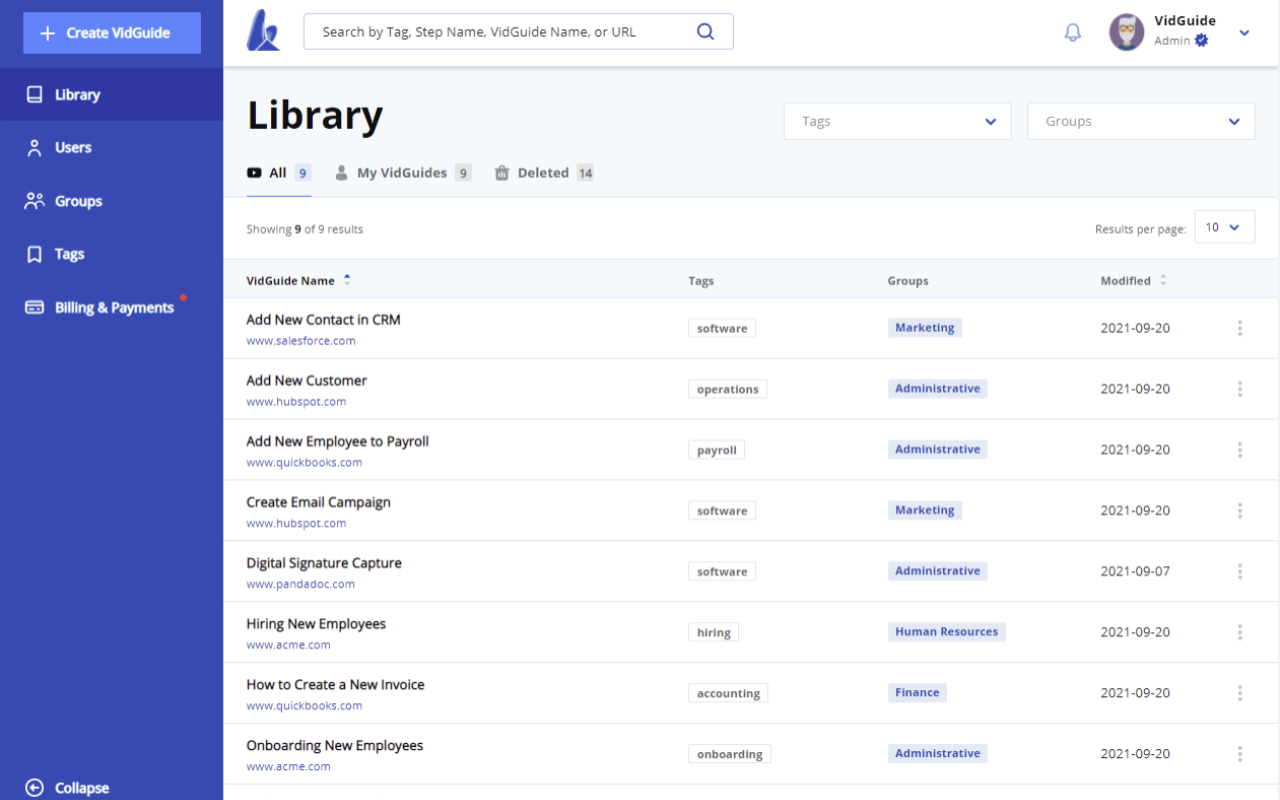This screenshot has height=800, width=1280.
Task: Open the www.pandadoc.com link
Action: [302, 583]
